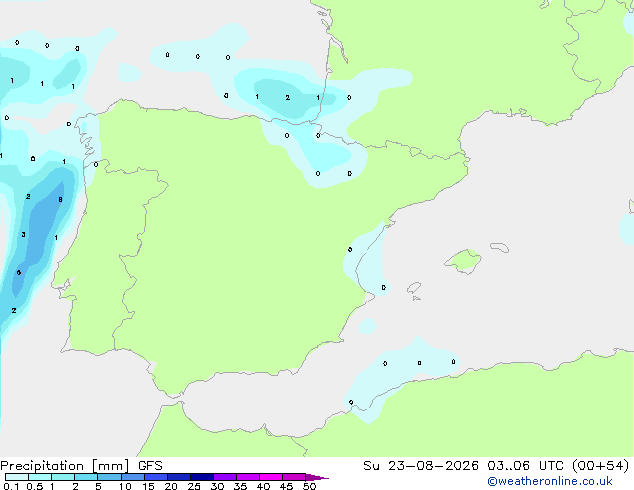Screen dimensions: 634x490
Task: Select the 0.1–0.5 mm lightest legend swatch
Action: click(17, 477)
